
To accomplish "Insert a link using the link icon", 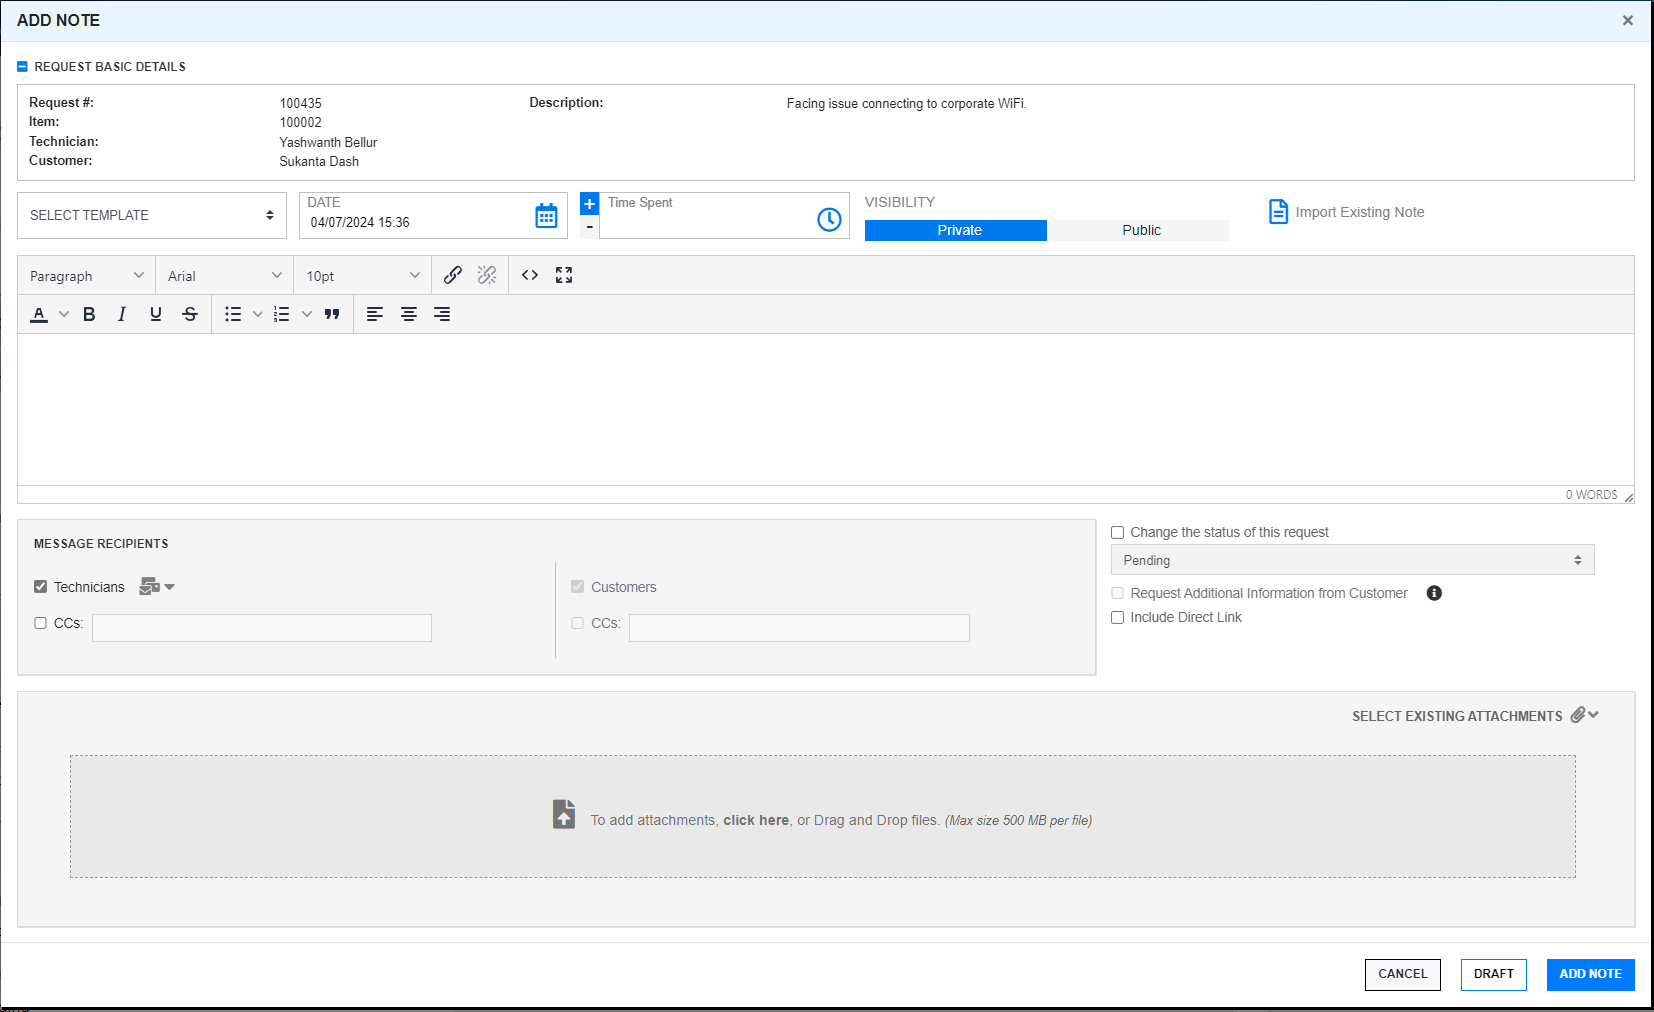I will click(453, 275).
